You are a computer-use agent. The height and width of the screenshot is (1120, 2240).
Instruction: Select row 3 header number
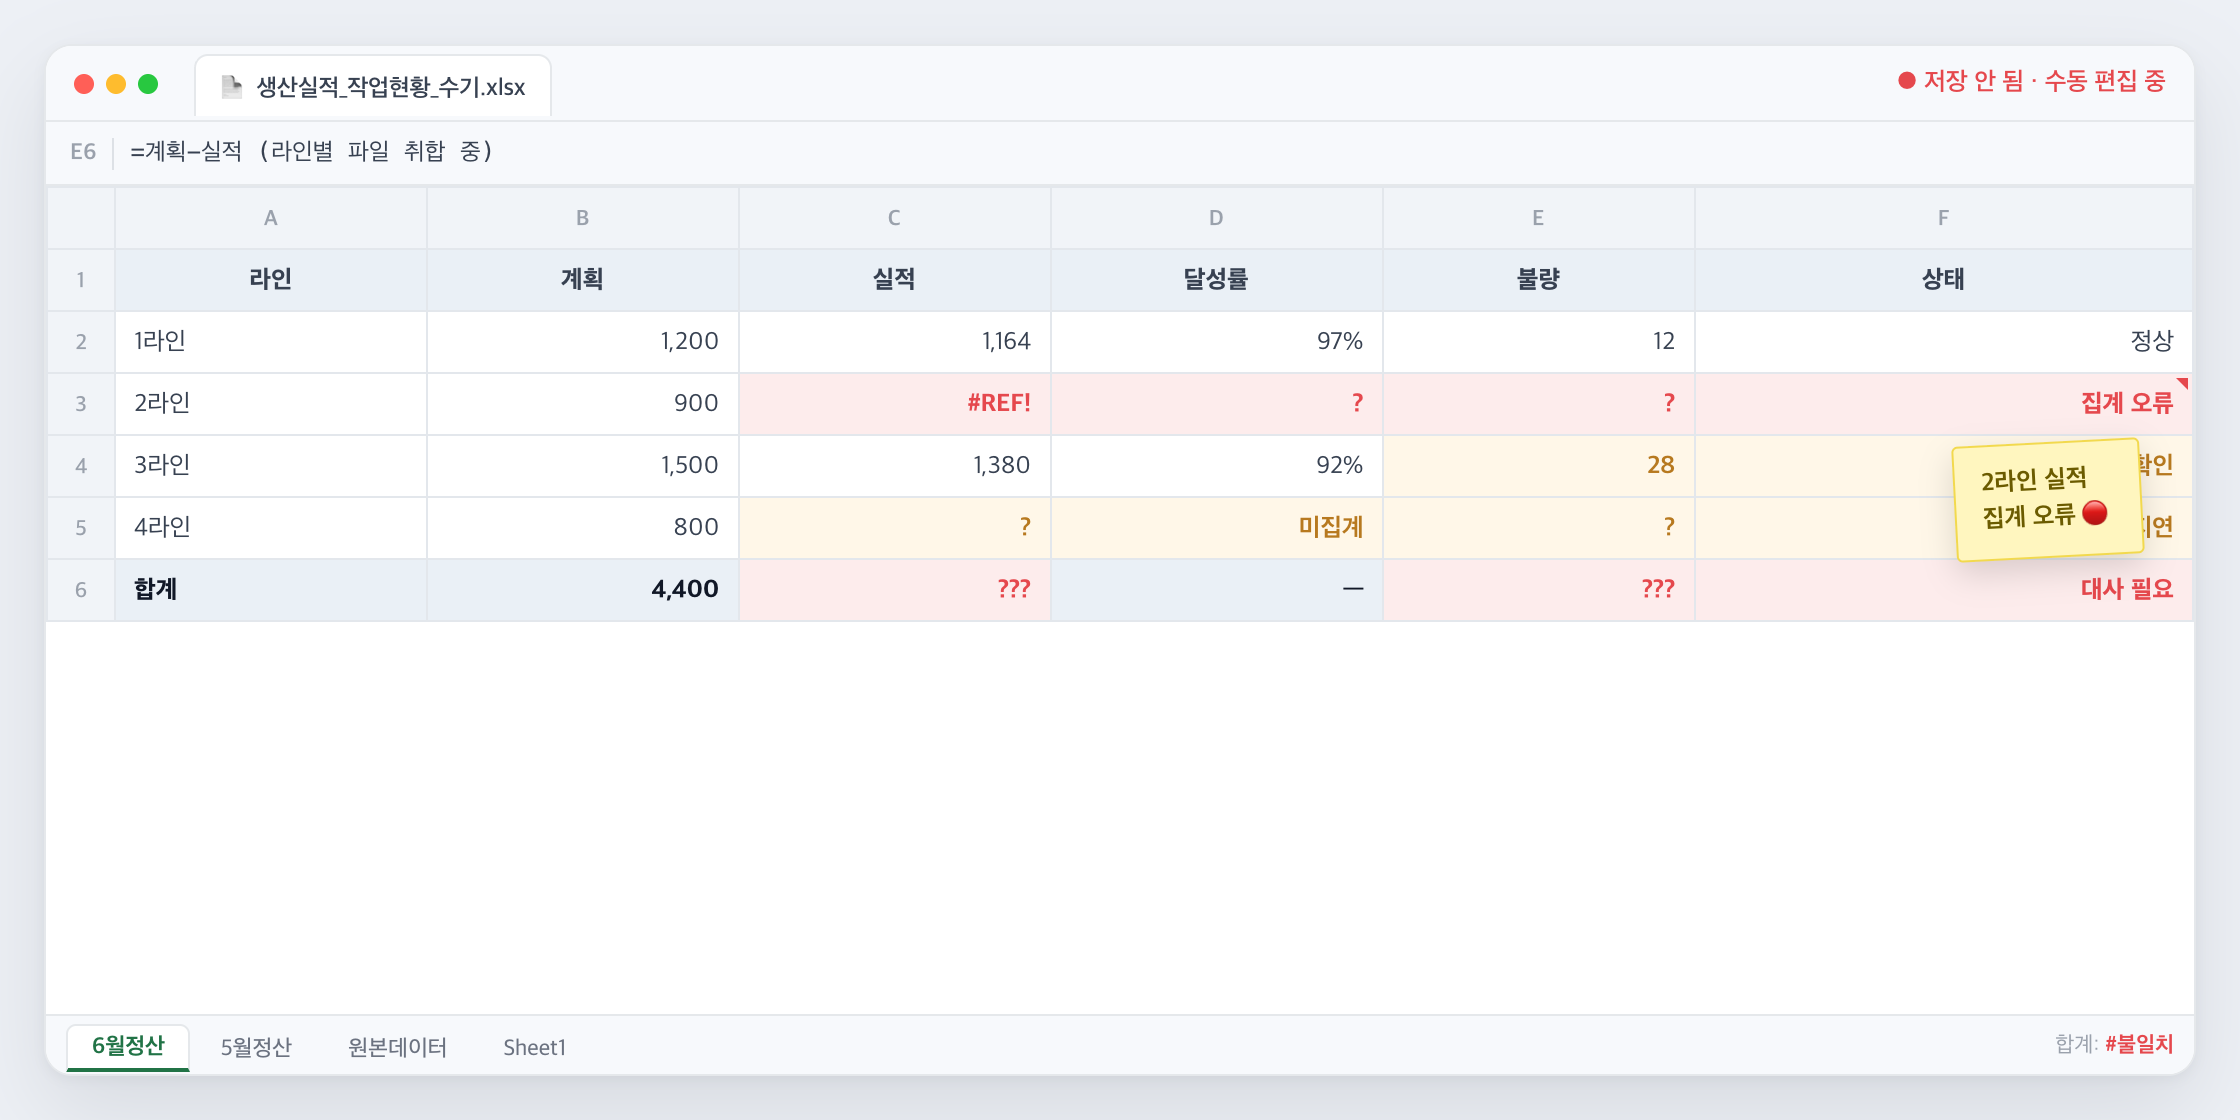(81, 404)
